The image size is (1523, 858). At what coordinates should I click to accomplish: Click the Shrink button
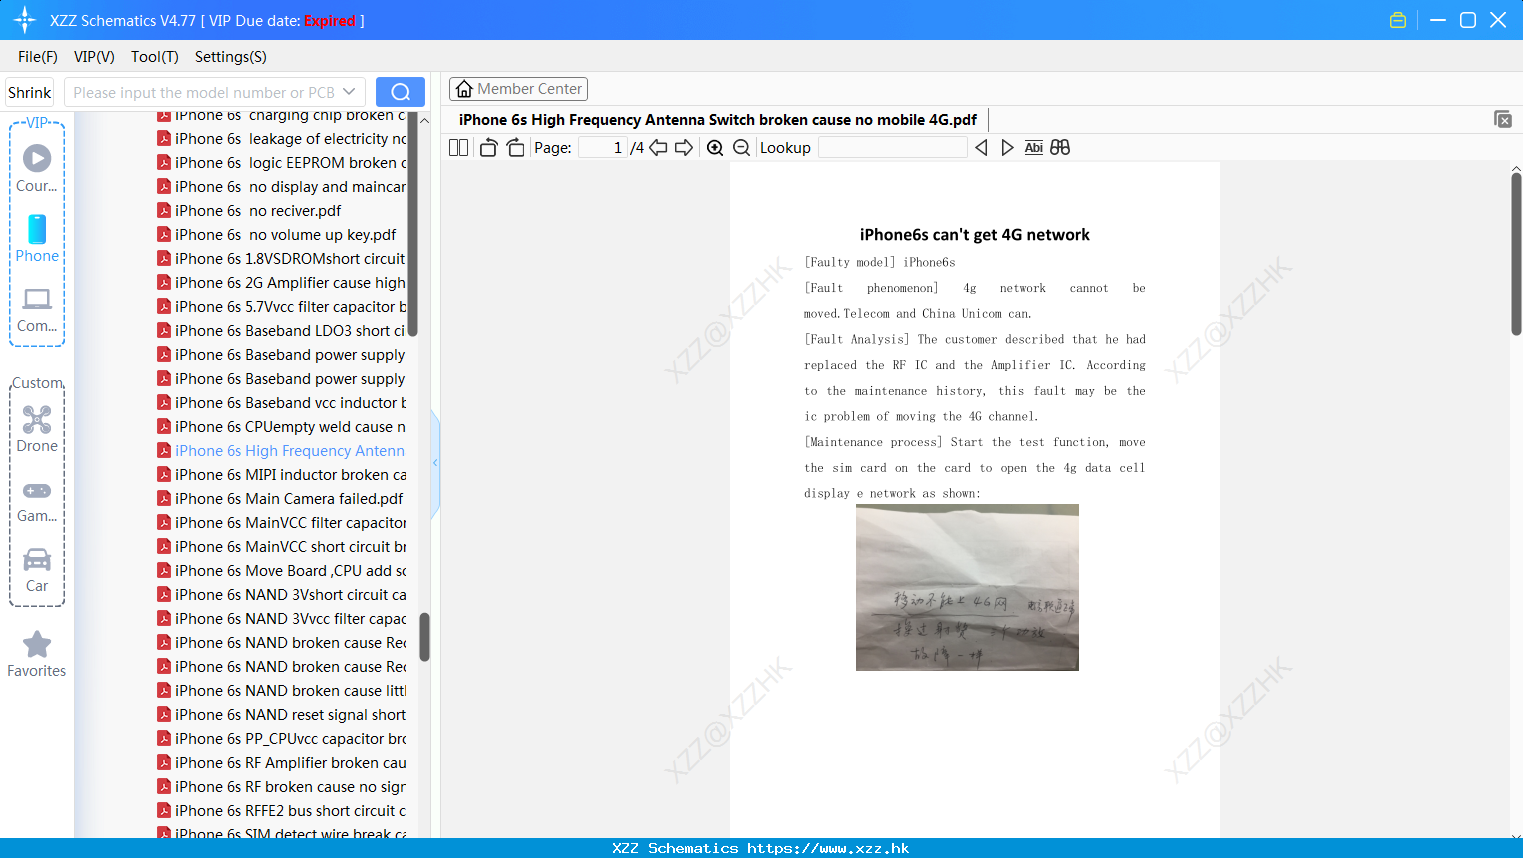click(30, 92)
